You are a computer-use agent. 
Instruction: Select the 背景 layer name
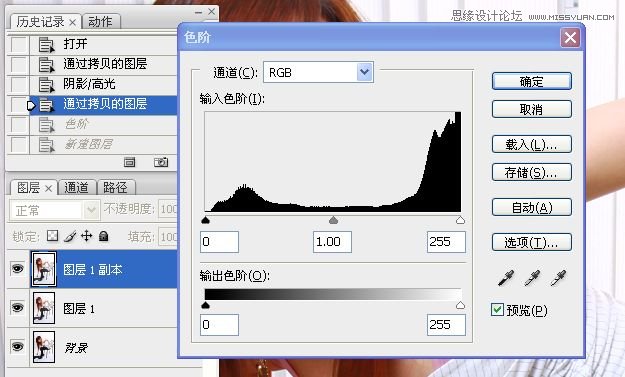76,348
